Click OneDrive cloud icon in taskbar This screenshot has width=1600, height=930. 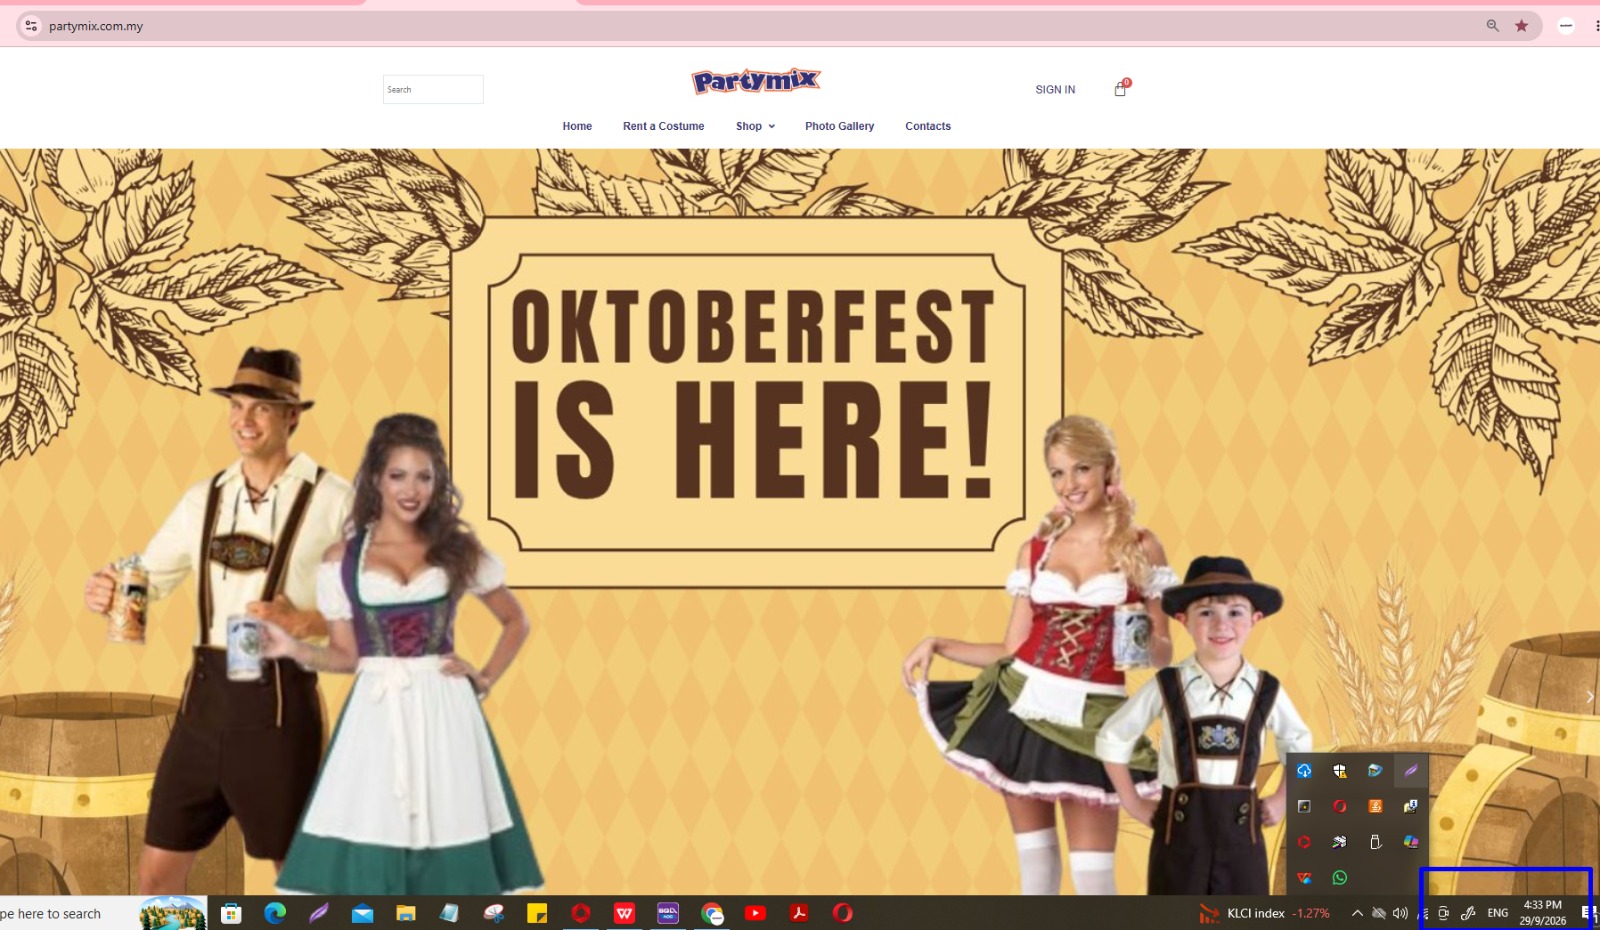(x=1378, y=913)
